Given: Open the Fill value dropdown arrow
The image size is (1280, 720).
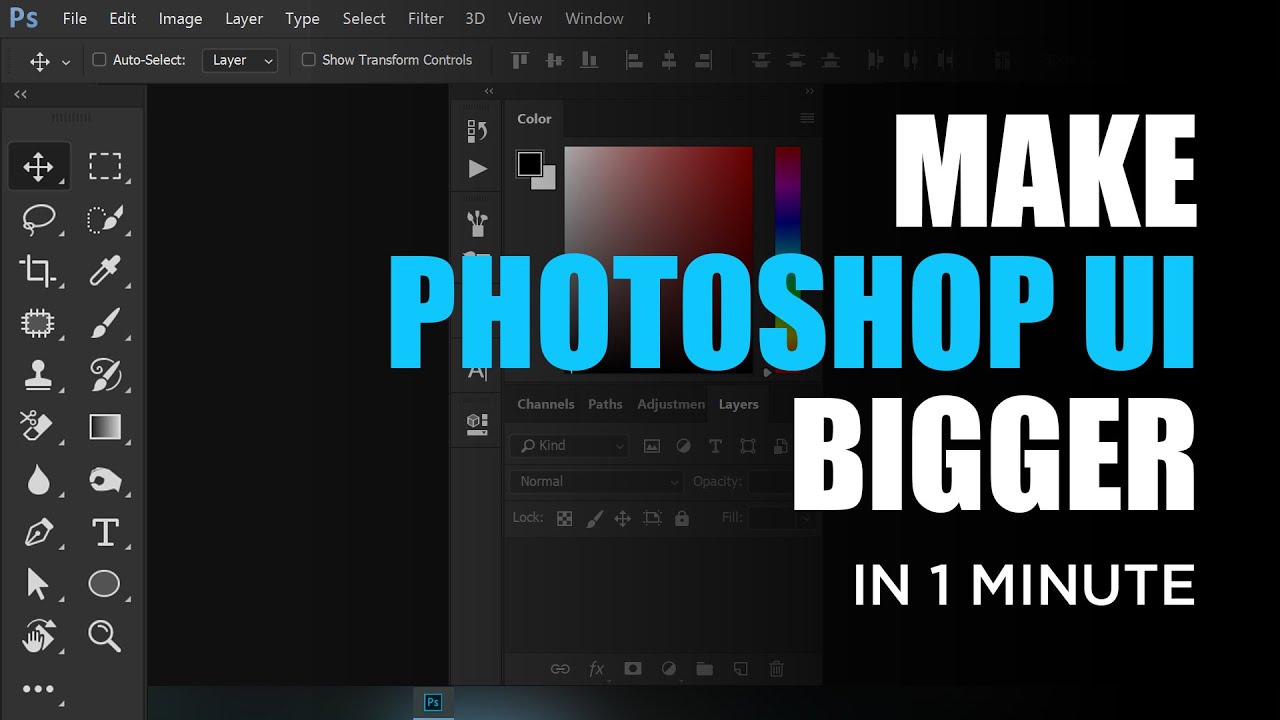Looking at the screenshot, I should [804, 519].
